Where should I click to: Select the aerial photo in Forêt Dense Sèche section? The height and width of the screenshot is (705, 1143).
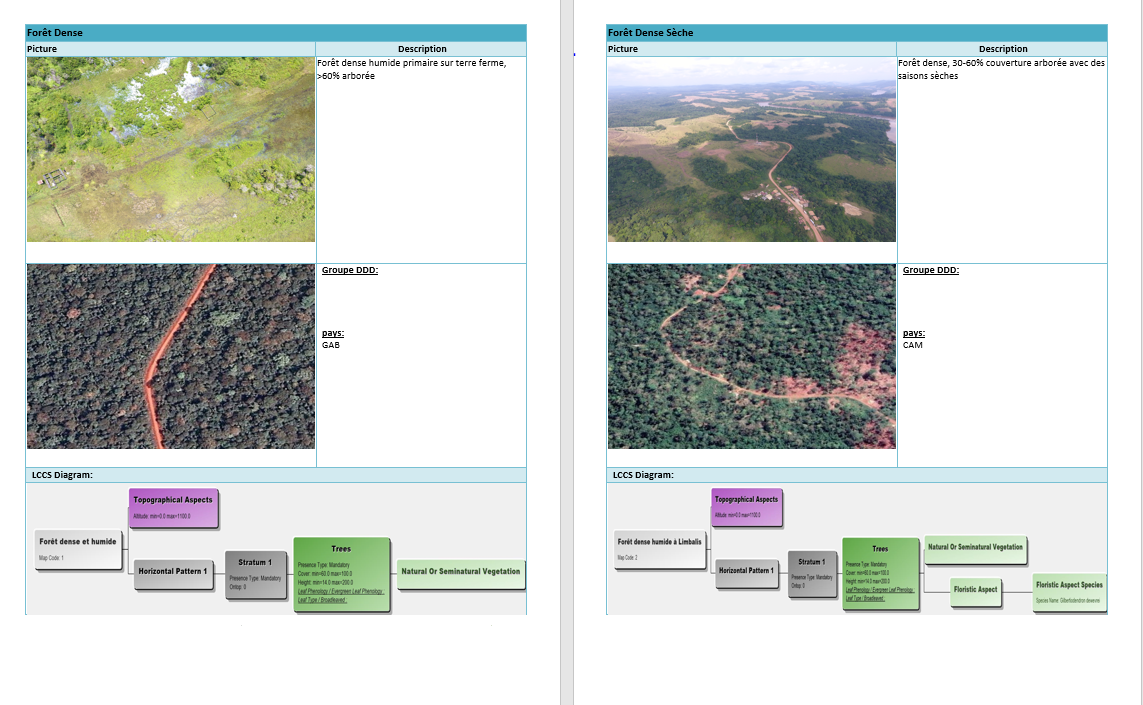[751, 150]
